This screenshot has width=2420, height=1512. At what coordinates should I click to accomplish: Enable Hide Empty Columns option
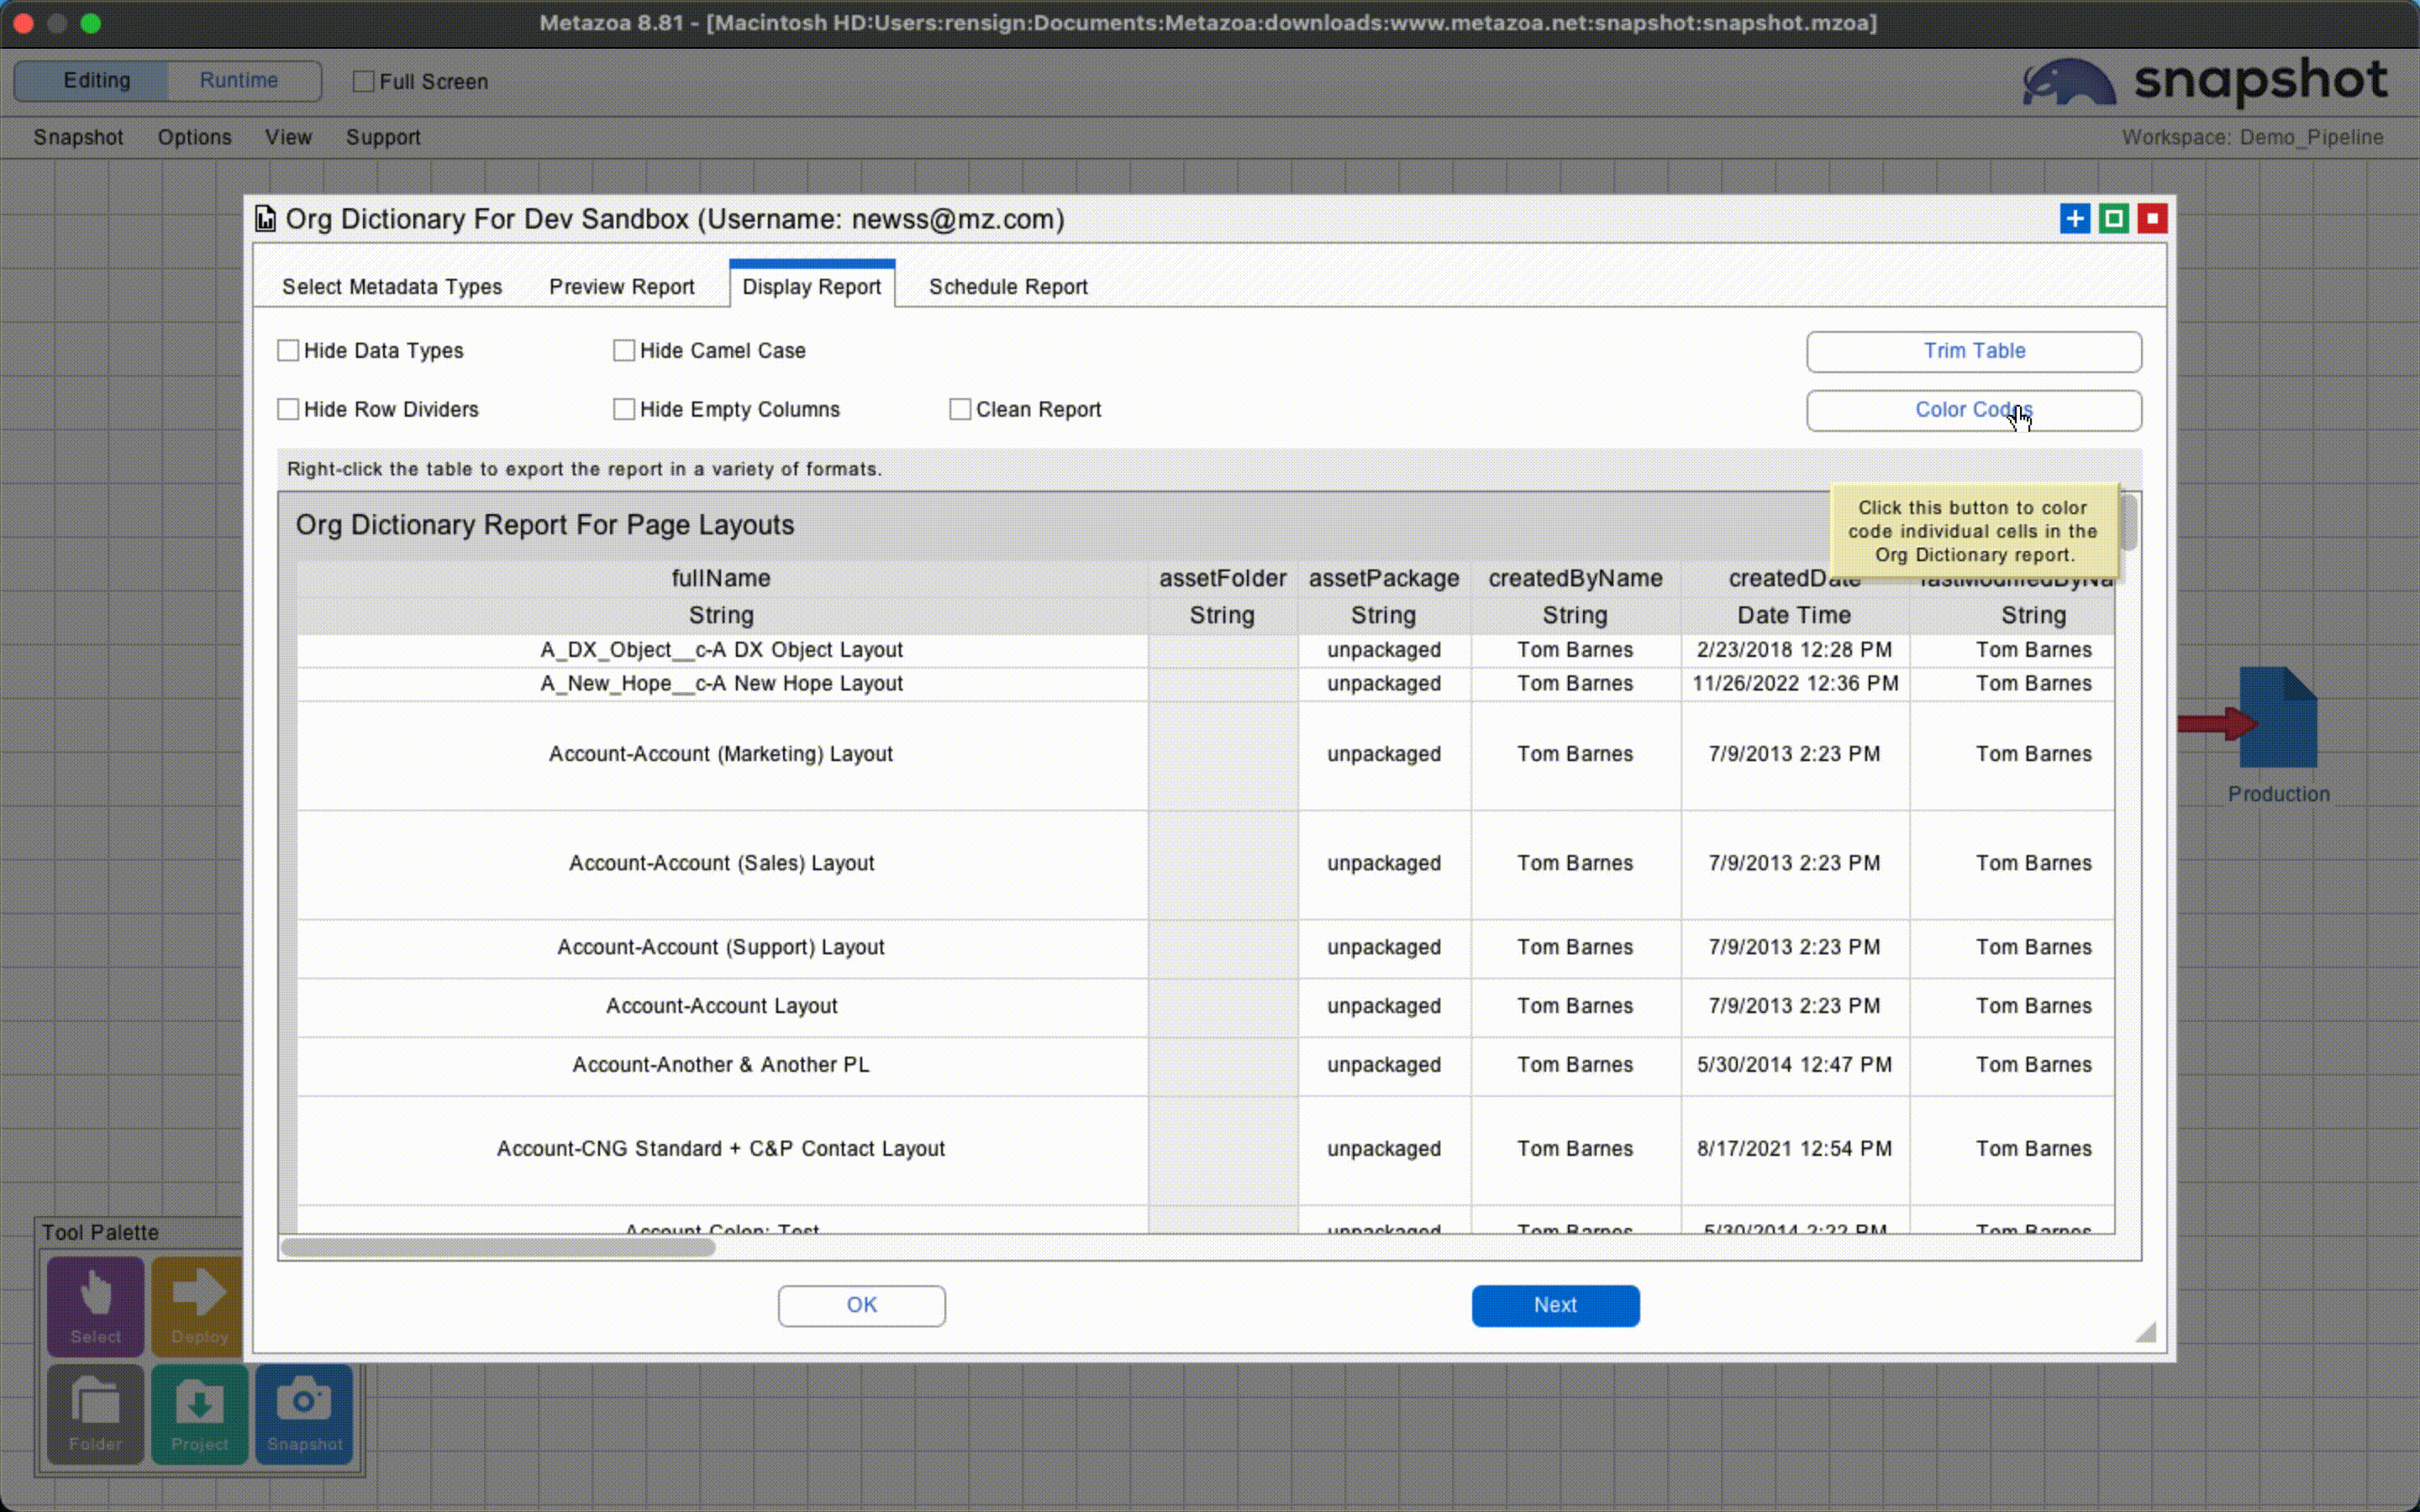pyautogui.click(x=624, y=409)
